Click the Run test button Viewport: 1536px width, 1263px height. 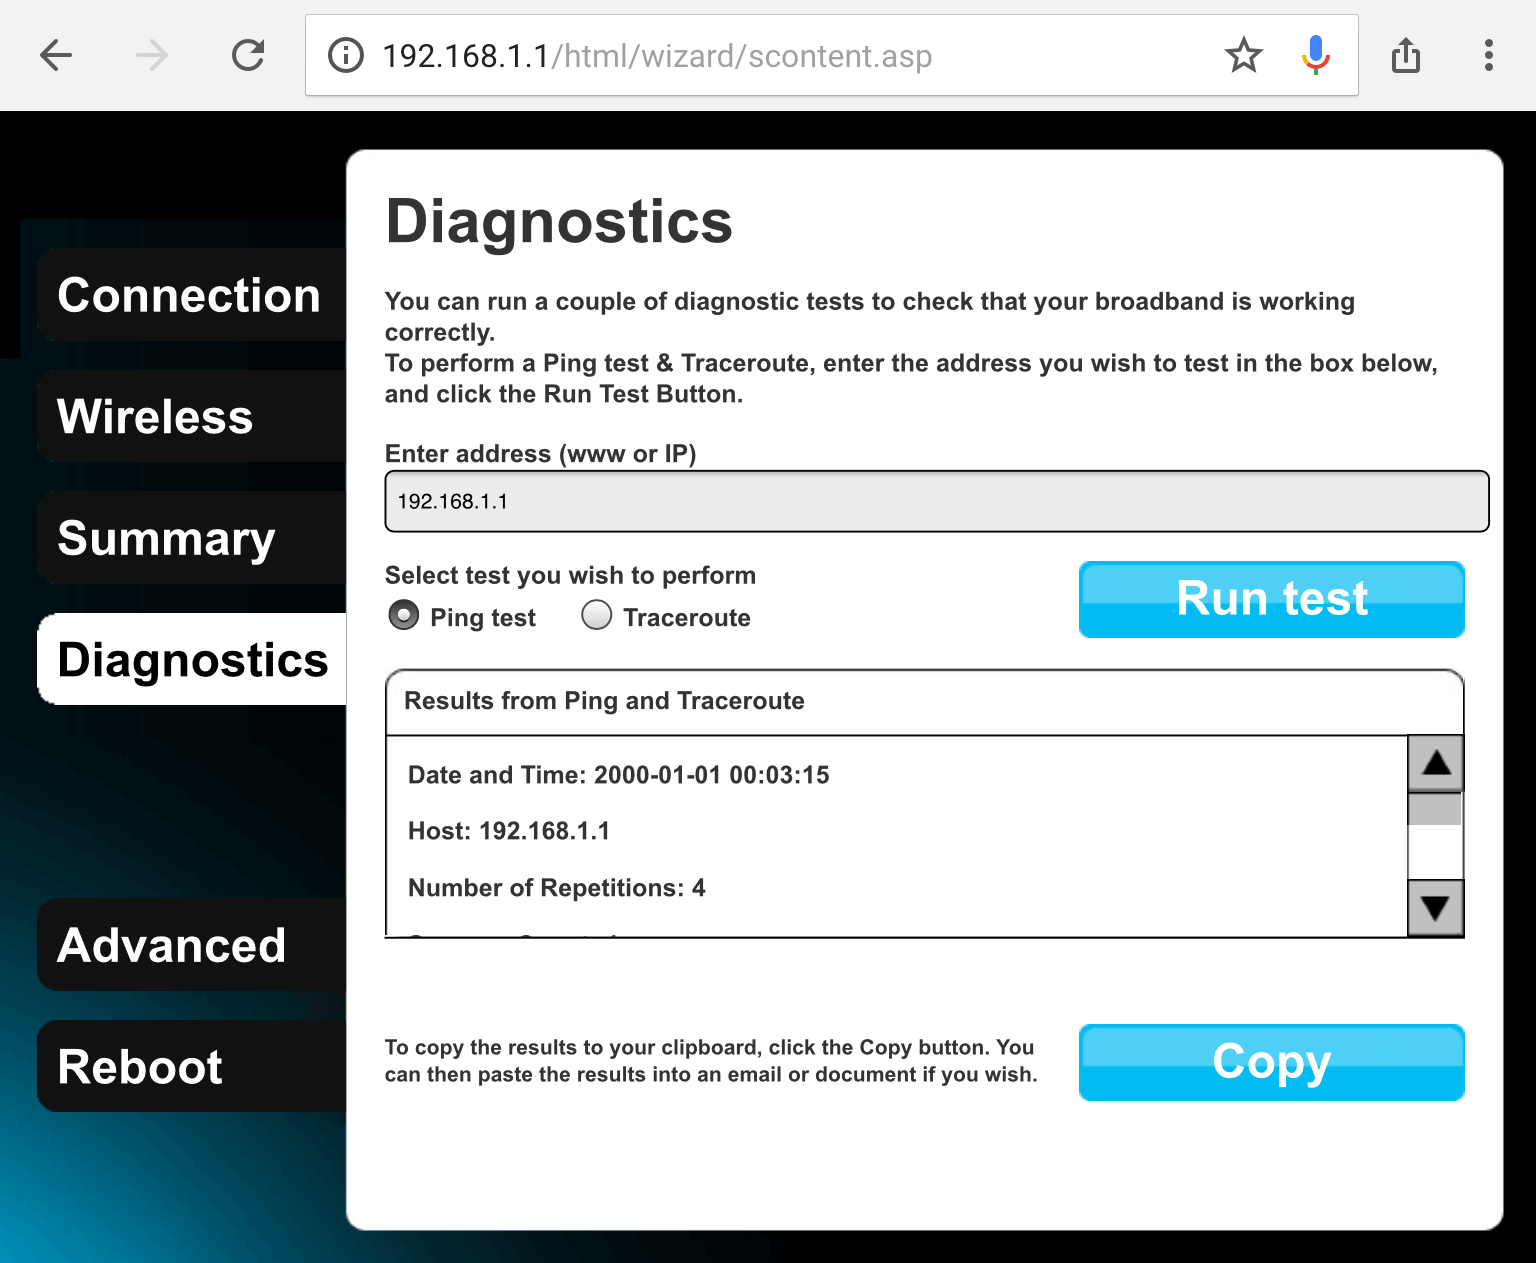[x=1272, y=599]
